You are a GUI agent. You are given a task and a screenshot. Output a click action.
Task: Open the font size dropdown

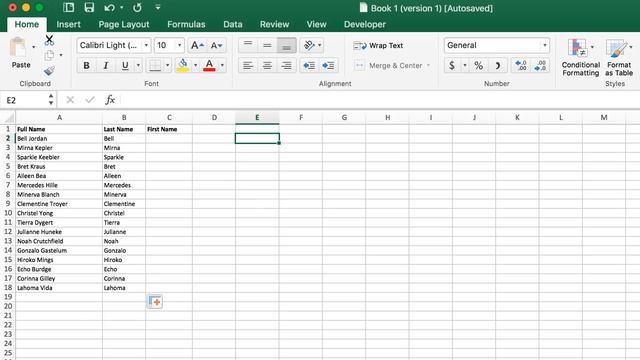(179, 45)
